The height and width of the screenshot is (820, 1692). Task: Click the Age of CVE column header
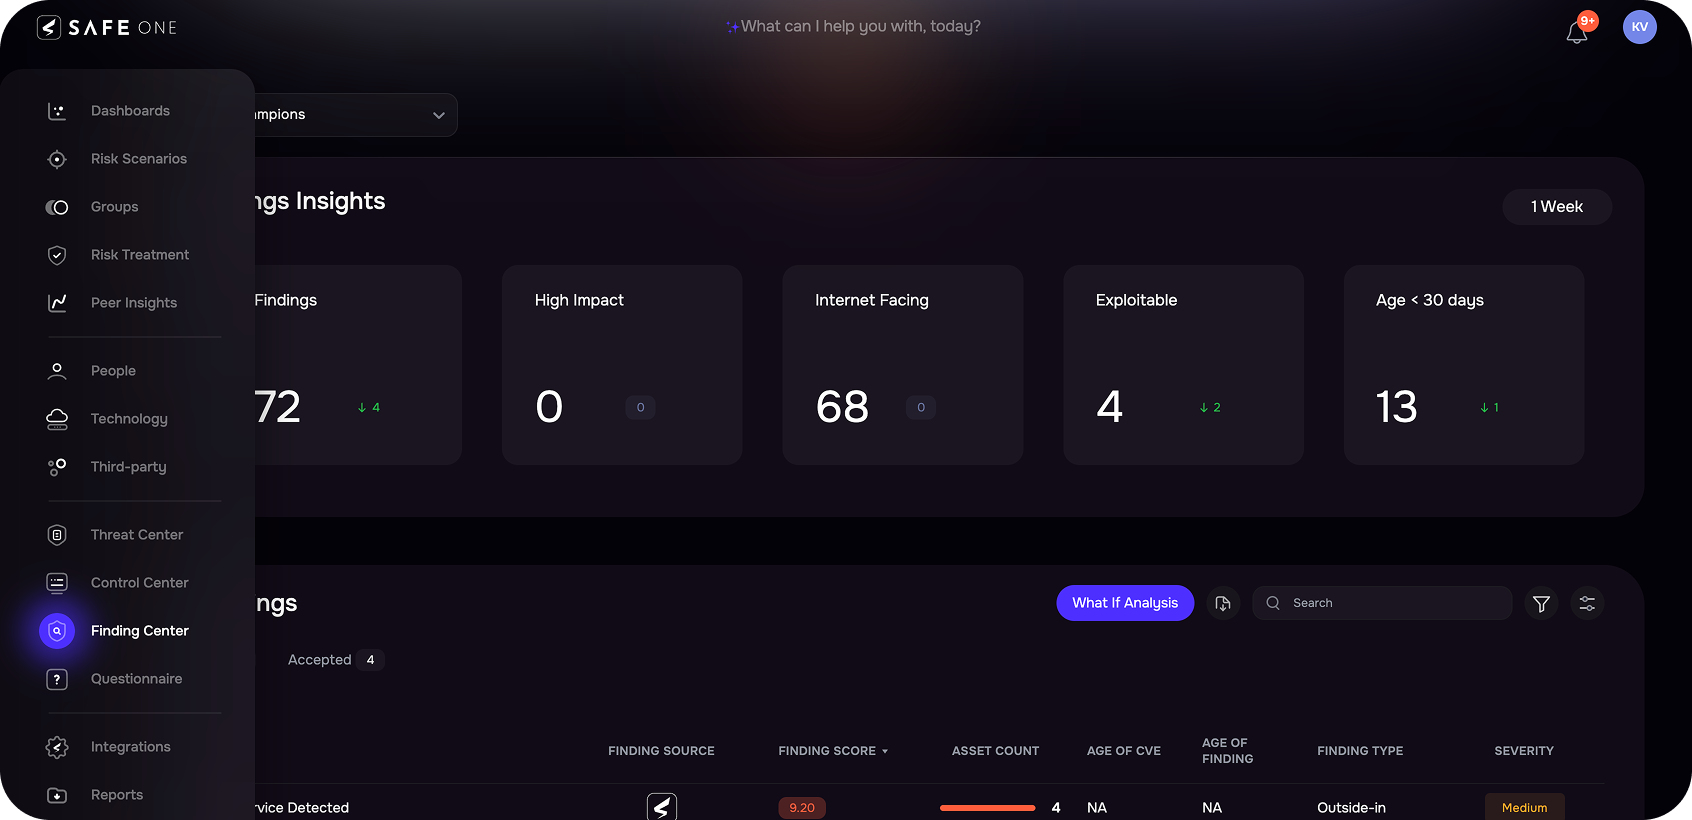click(1124, 751)
